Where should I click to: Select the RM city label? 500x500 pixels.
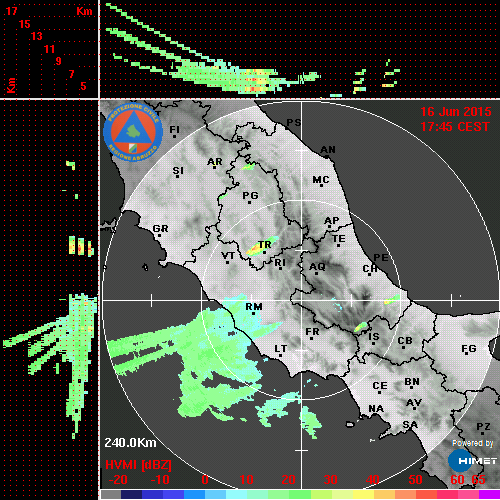[254, 307]
